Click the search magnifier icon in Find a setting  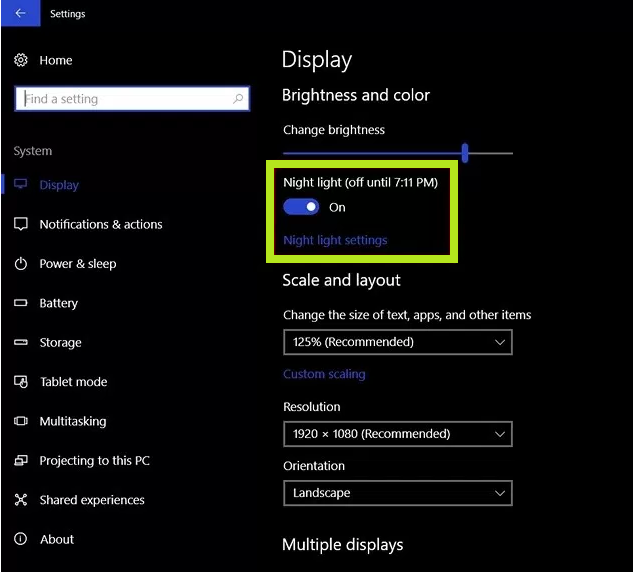point(238,98)
